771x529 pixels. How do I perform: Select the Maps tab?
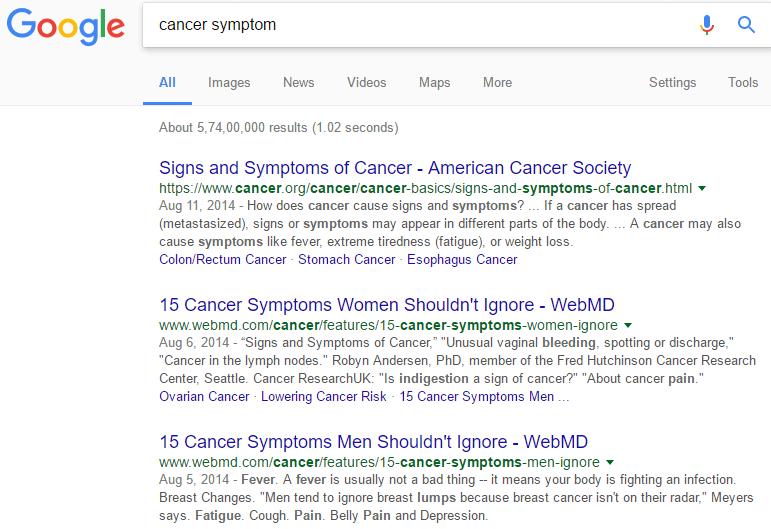coord(434,83)
